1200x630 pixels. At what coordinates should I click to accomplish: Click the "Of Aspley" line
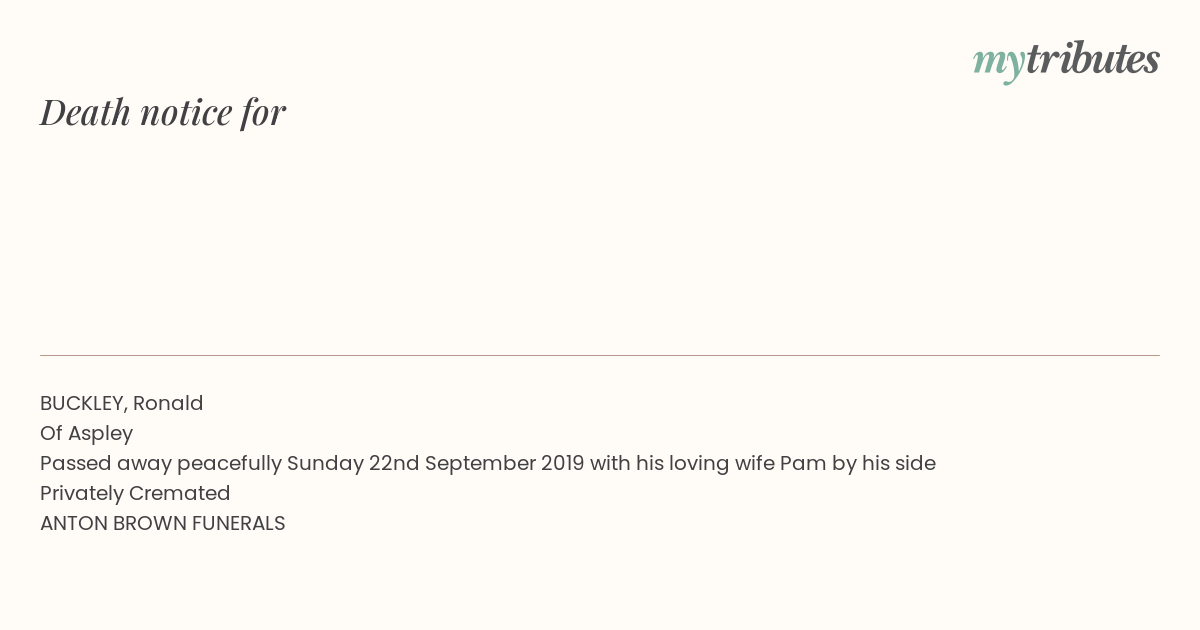point(86,433)
